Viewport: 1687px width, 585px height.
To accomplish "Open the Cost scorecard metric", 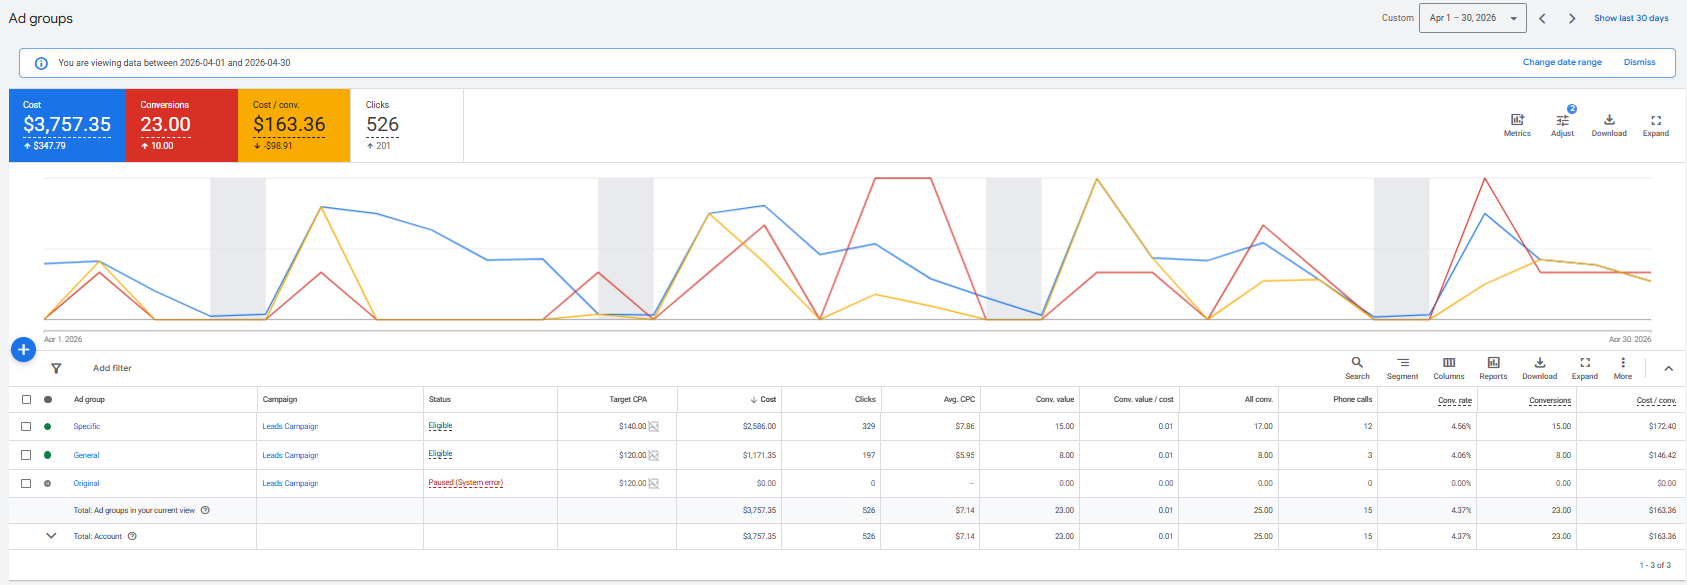I will [67, 125].
